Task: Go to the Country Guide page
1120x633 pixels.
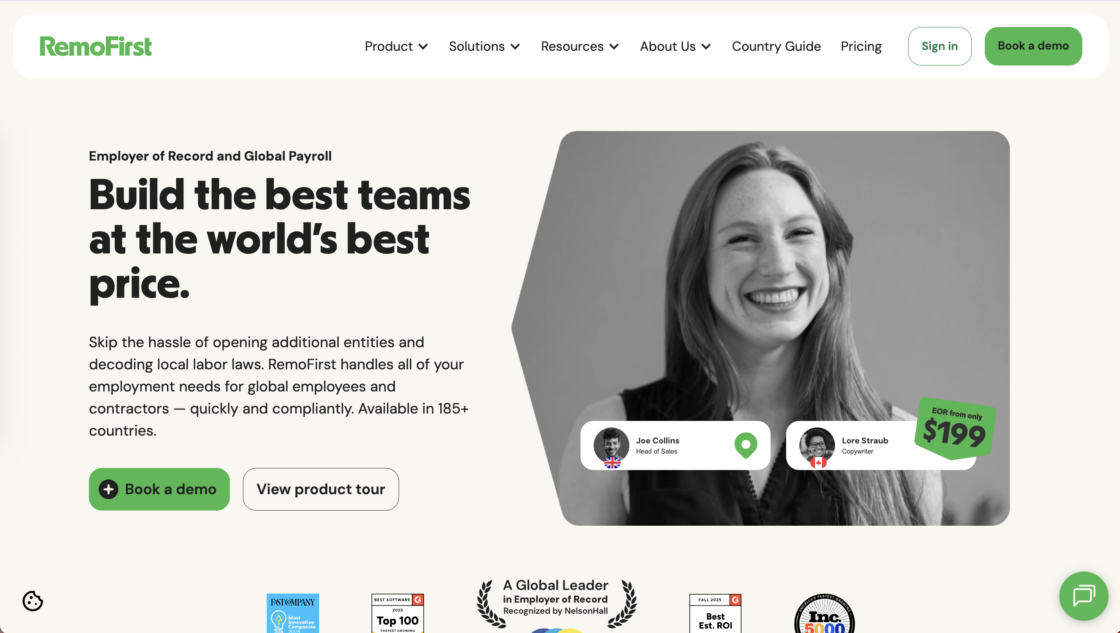Action: pos(776,46)
